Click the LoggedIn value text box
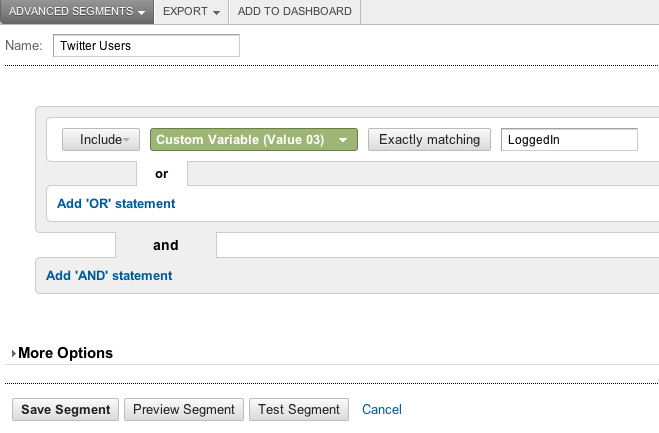This screenshot has height=433, width=659. pyautogui.click(x=568, y=140)
